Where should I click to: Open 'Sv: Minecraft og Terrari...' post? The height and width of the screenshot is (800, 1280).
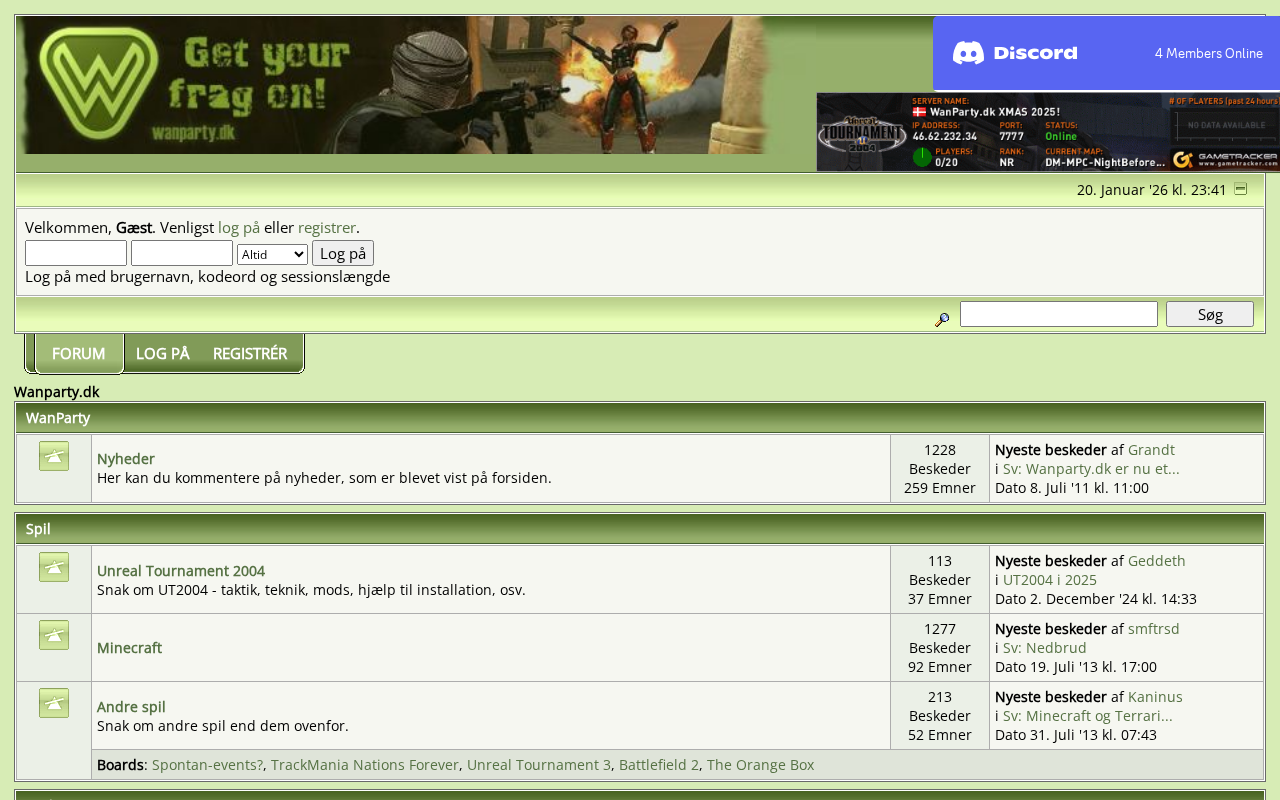coord(1088,716)
